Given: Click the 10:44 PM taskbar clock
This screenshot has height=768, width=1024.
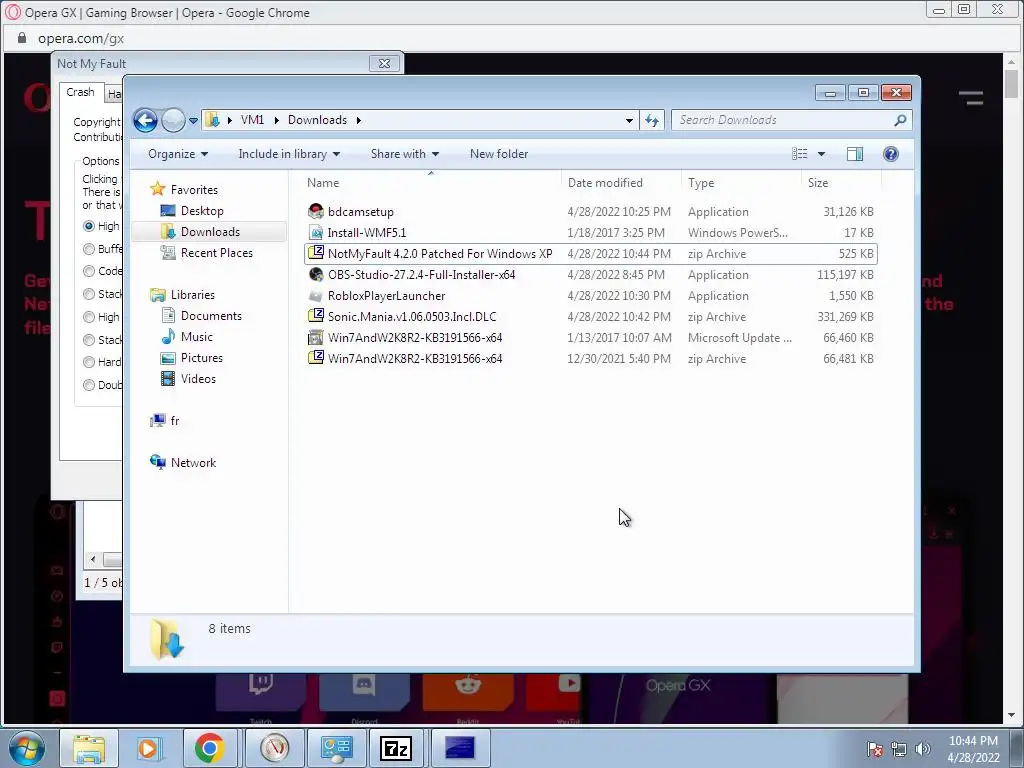Looking at the screenshot, I should coord(973,741).
